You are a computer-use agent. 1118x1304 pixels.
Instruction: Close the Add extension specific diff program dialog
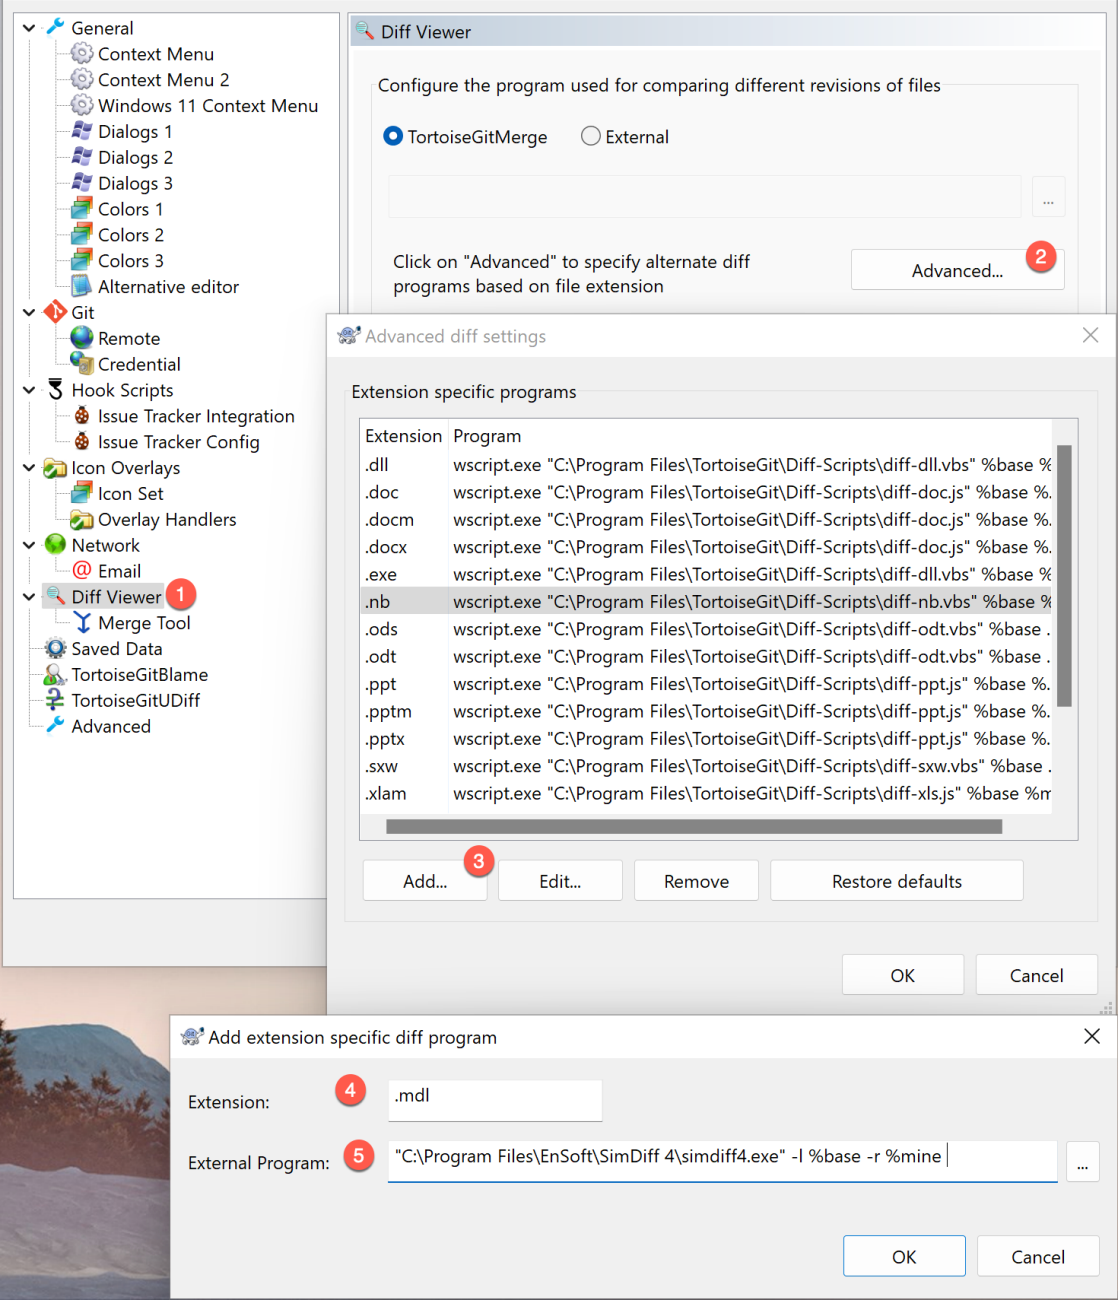click(x=1092, y=1036)
